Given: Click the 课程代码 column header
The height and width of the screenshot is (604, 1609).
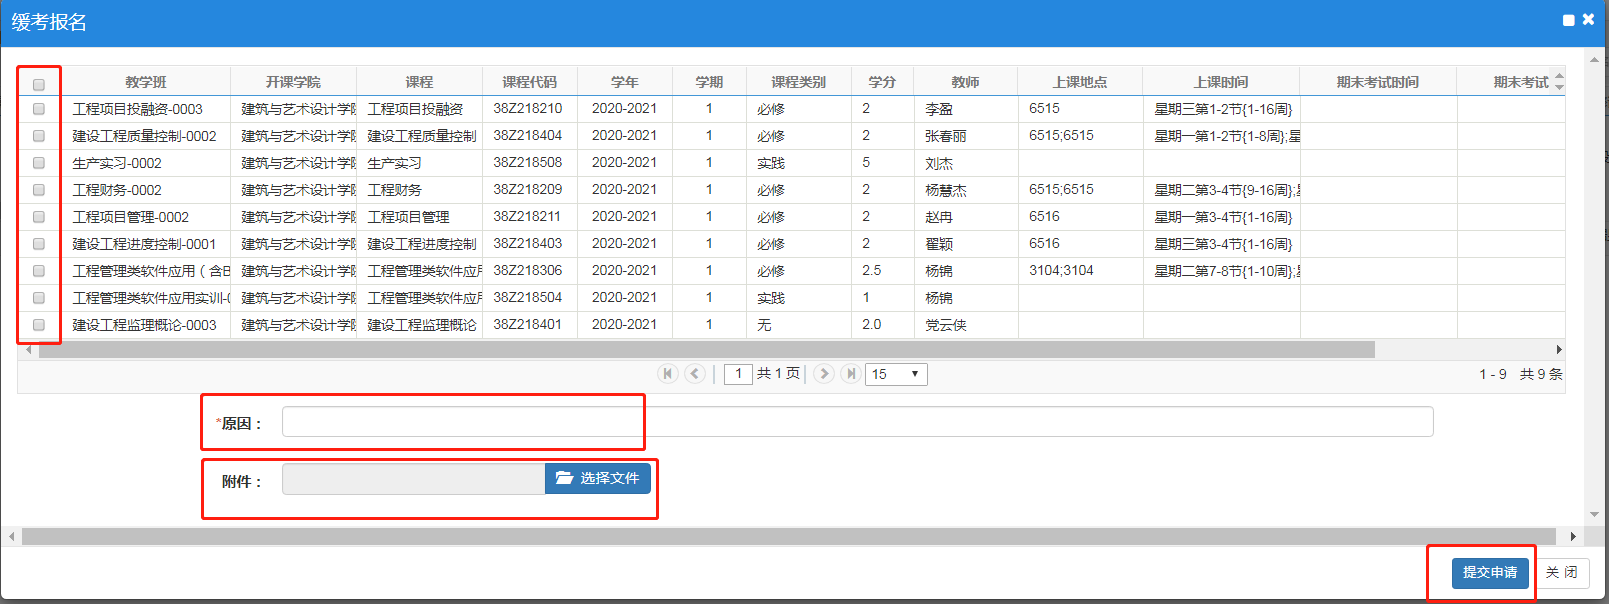Looking at the screenshot, I should point(529,82).
